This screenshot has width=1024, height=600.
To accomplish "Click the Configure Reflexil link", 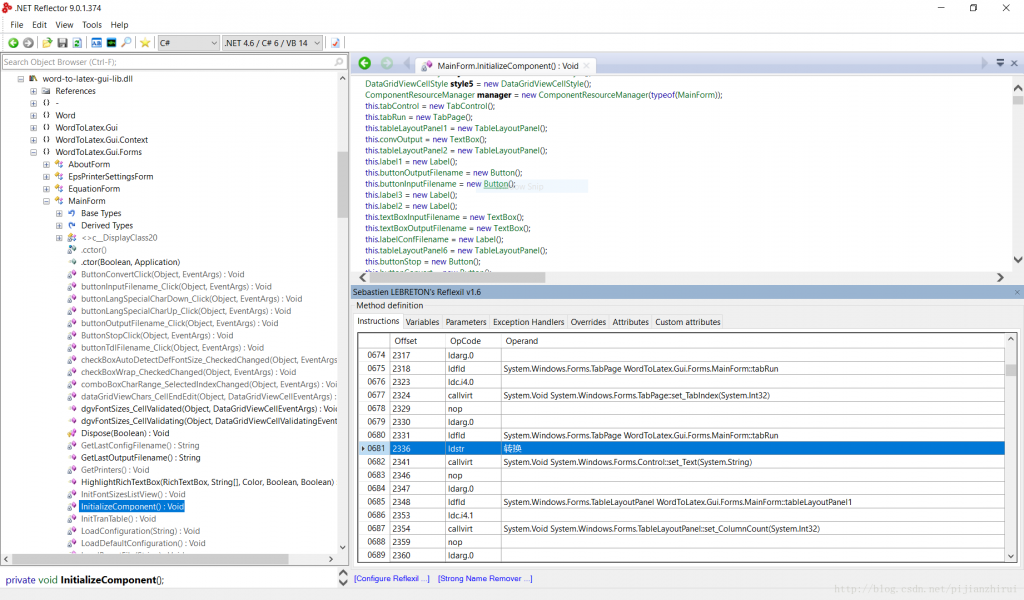I will click(392, 578).
